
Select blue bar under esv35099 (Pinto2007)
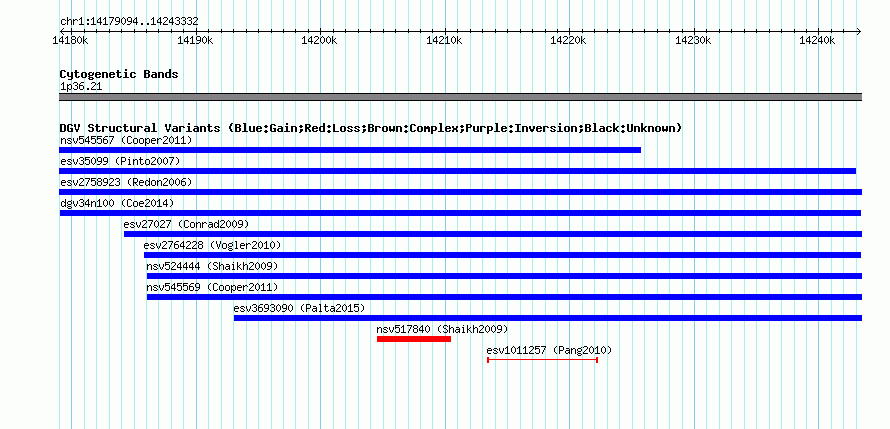457,171
